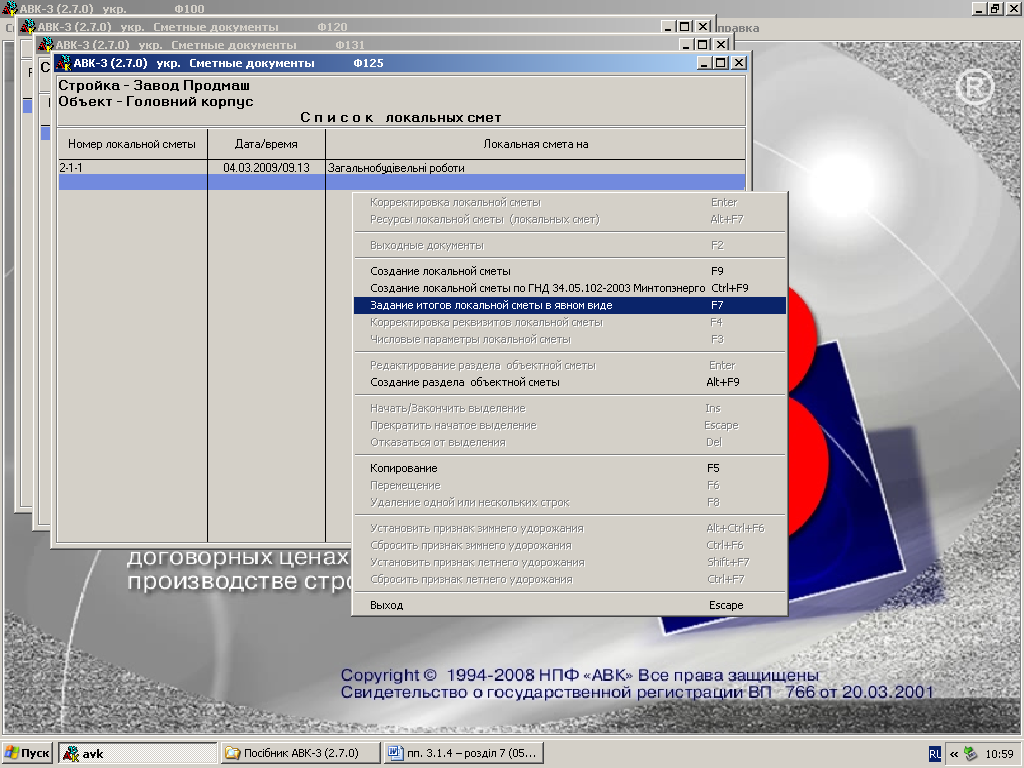This screenshot has width=1024, height=768.
Task: Choose 'Перемещение' menu entry
Action: click(569, 485)
